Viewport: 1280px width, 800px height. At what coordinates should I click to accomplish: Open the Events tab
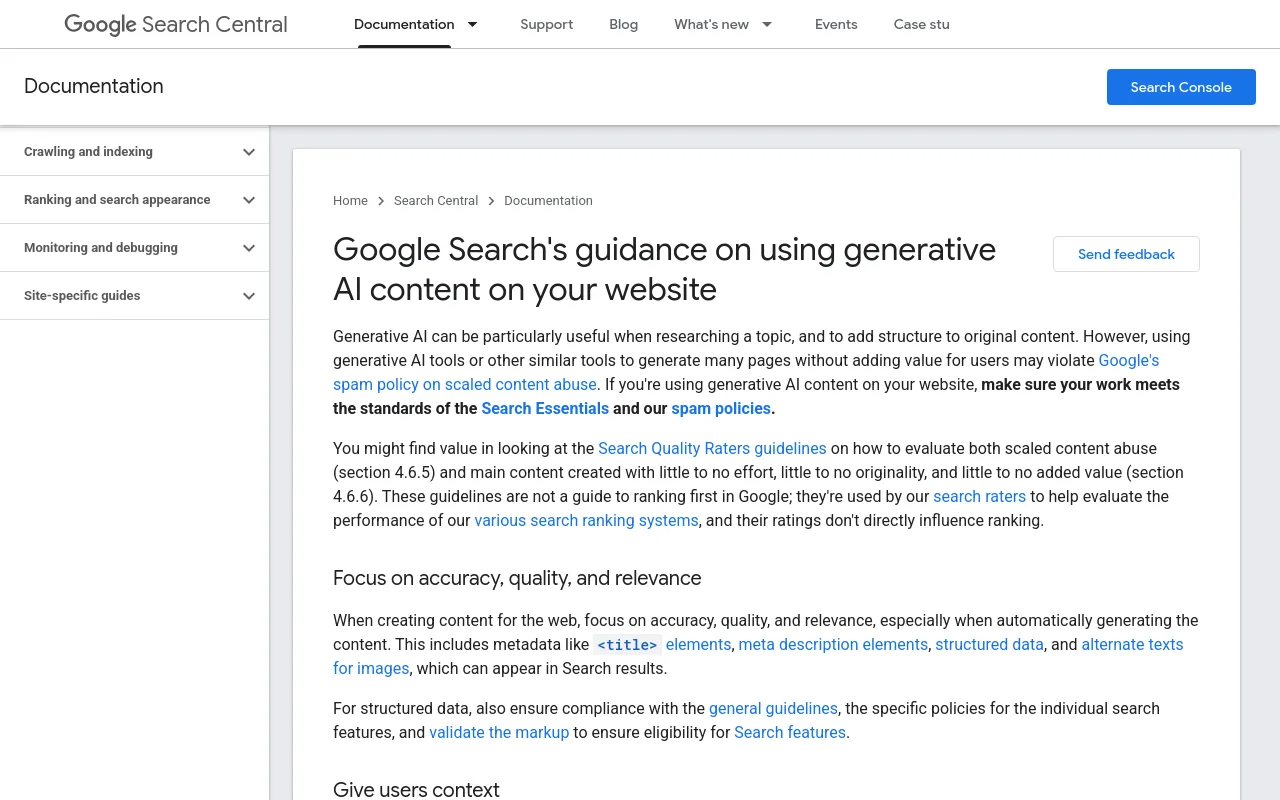point(836,24)
